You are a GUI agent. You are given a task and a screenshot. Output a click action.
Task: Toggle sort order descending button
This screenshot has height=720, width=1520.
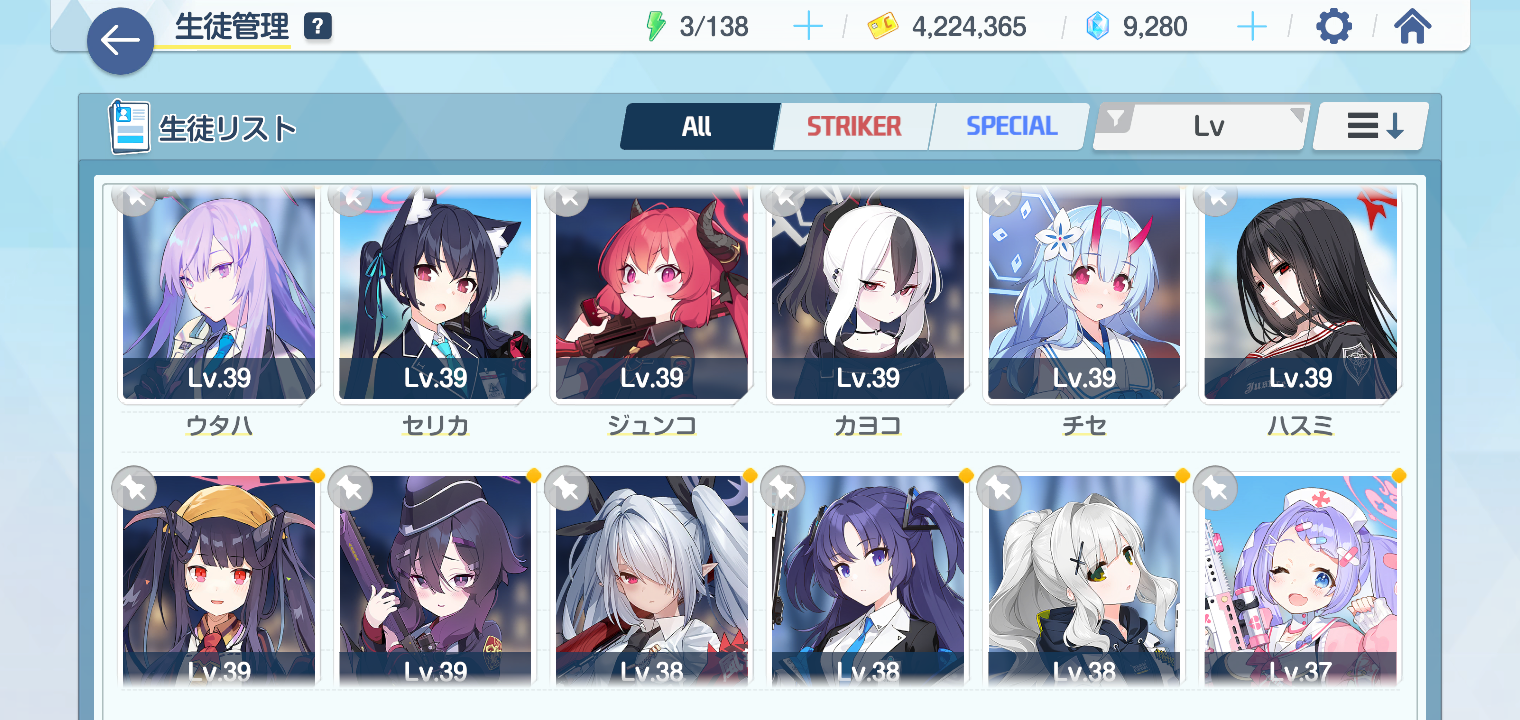(1372, 126)
